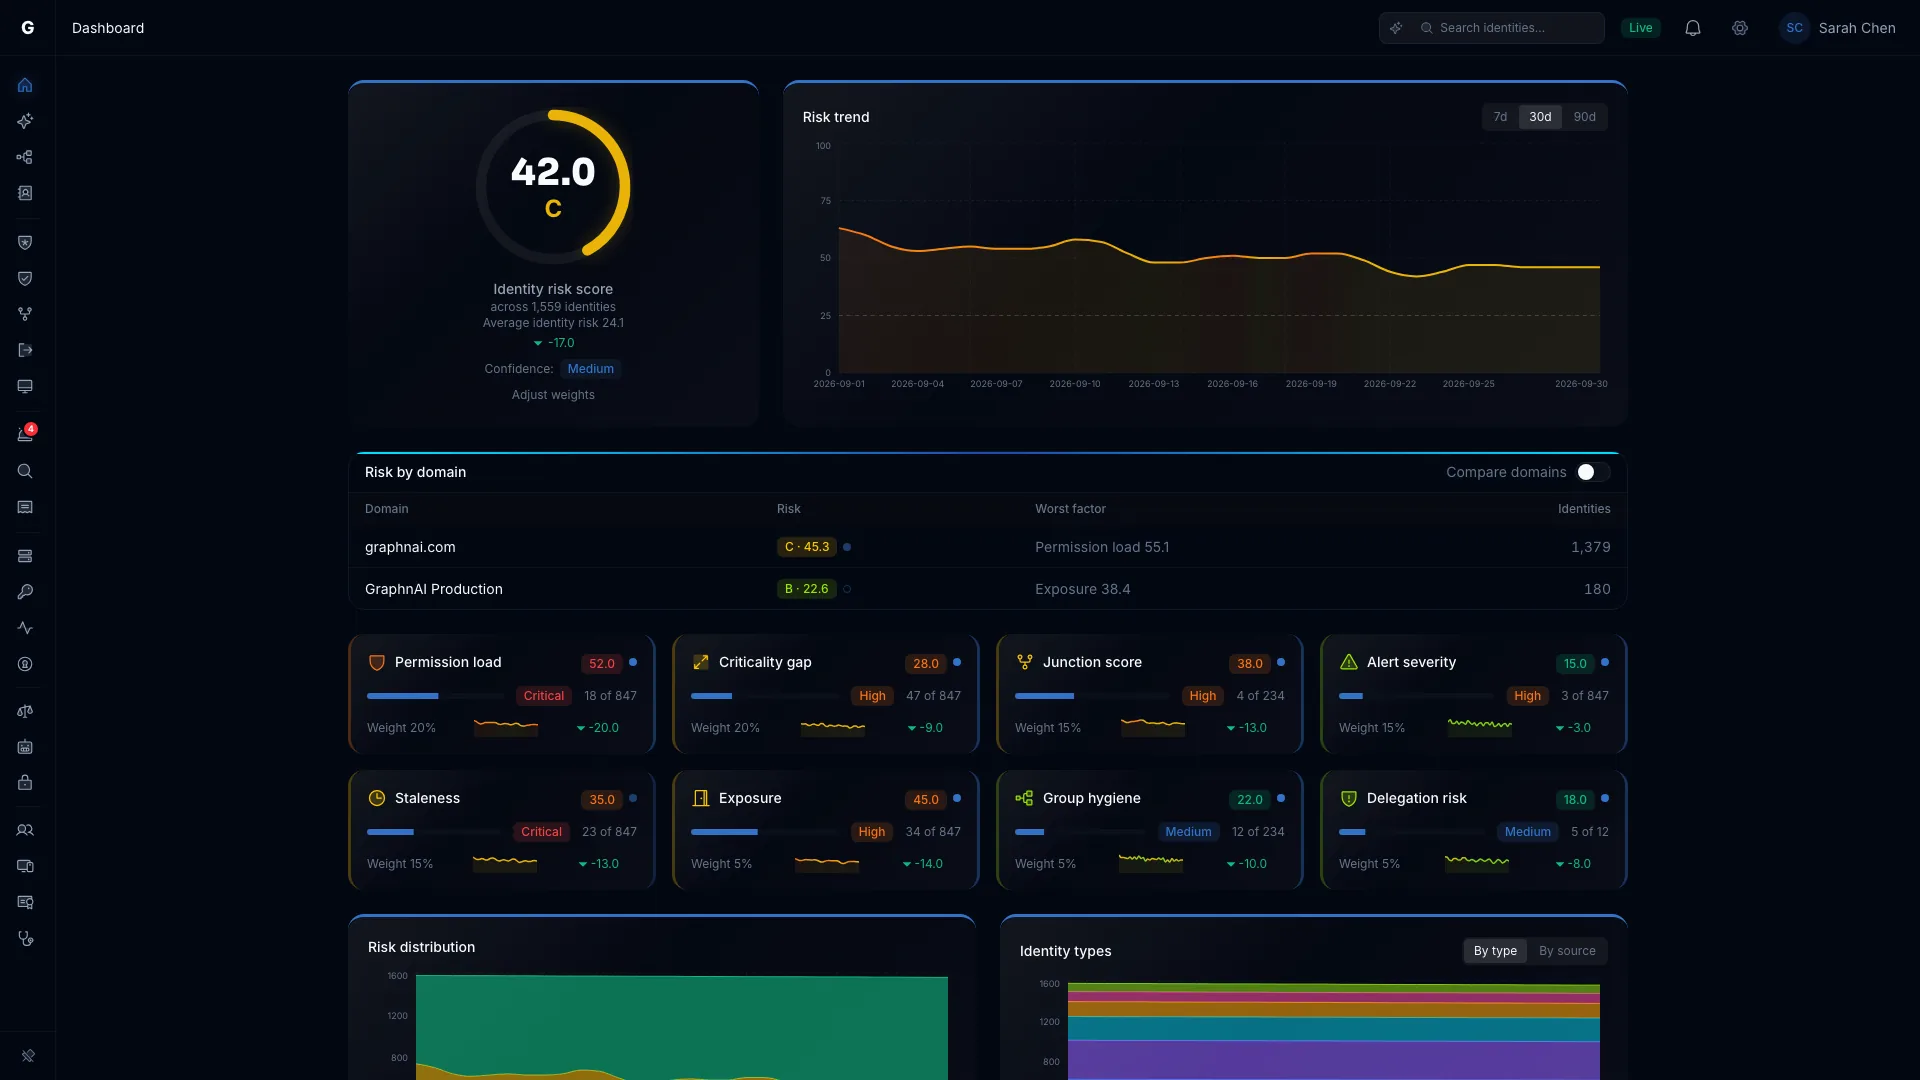Open the Home dashboard sidebar icon
This screenshot has width=1920, height=1080.
(25, 85)
